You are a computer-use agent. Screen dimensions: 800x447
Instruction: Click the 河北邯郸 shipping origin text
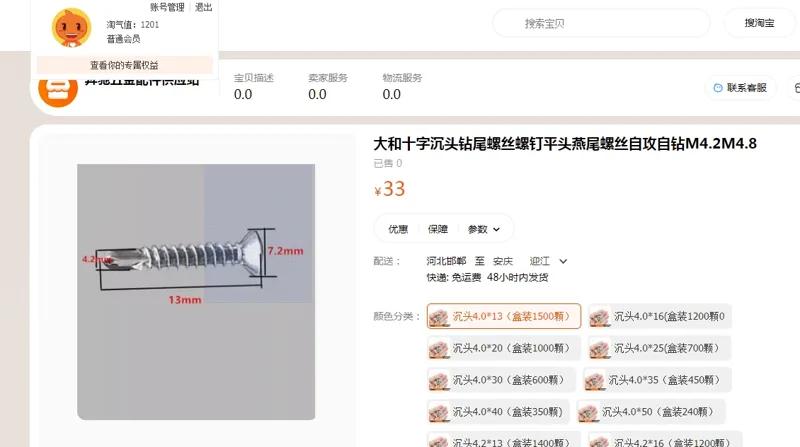(446, 261)
